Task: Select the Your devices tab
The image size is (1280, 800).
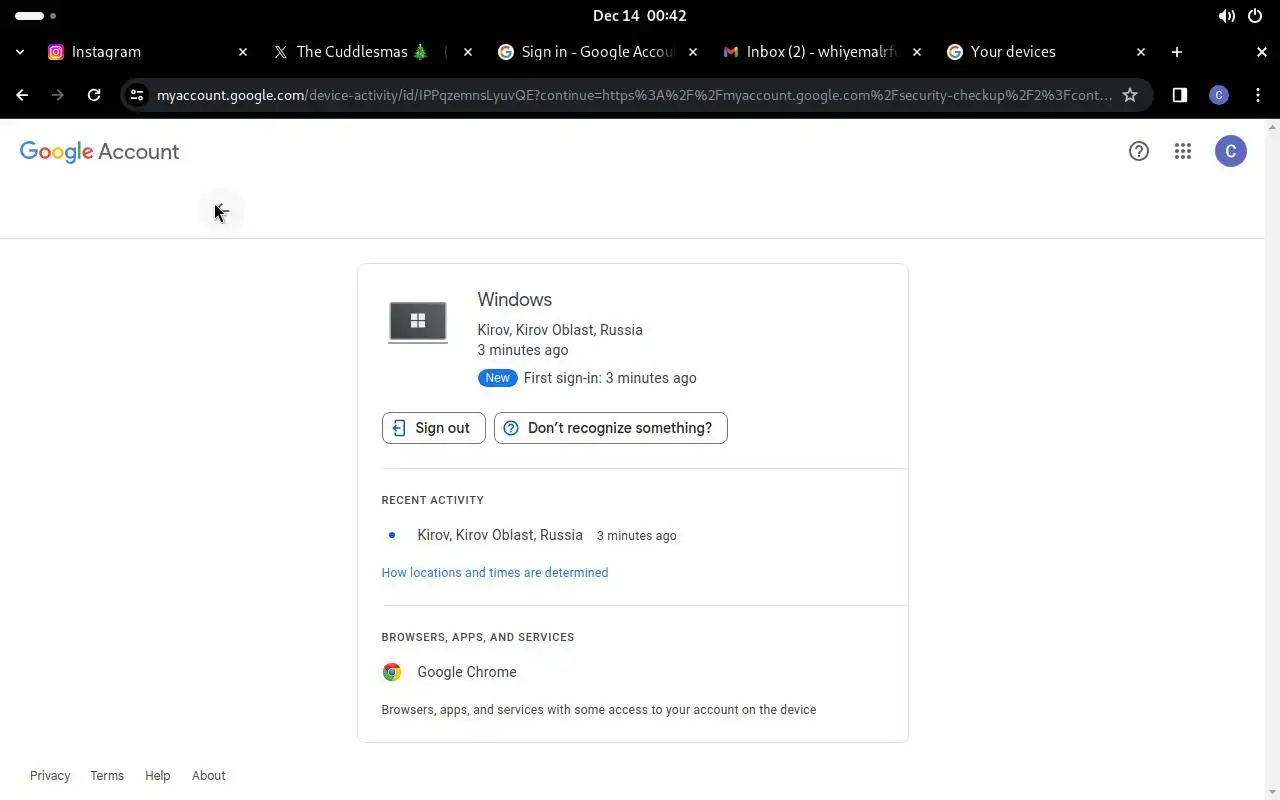Action: tap(1047, 52)
